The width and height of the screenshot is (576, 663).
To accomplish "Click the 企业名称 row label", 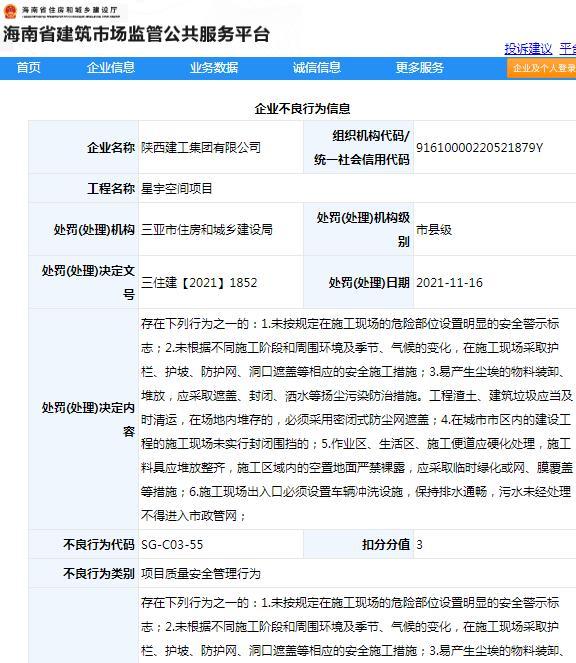I will (111, 148).
